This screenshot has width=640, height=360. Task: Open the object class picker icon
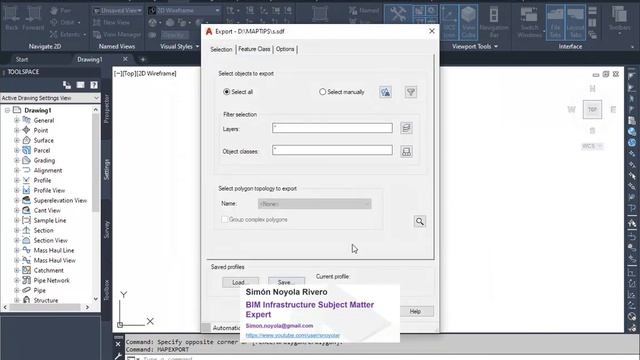406,151
